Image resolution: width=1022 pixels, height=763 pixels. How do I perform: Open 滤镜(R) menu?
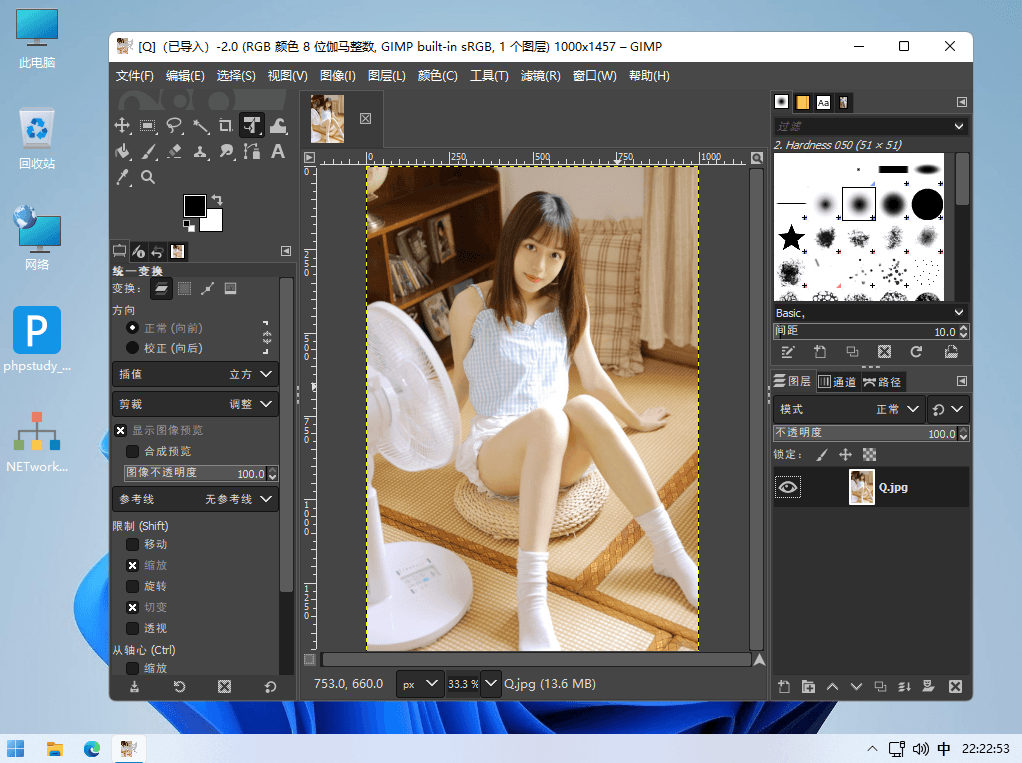click(540, 76)
